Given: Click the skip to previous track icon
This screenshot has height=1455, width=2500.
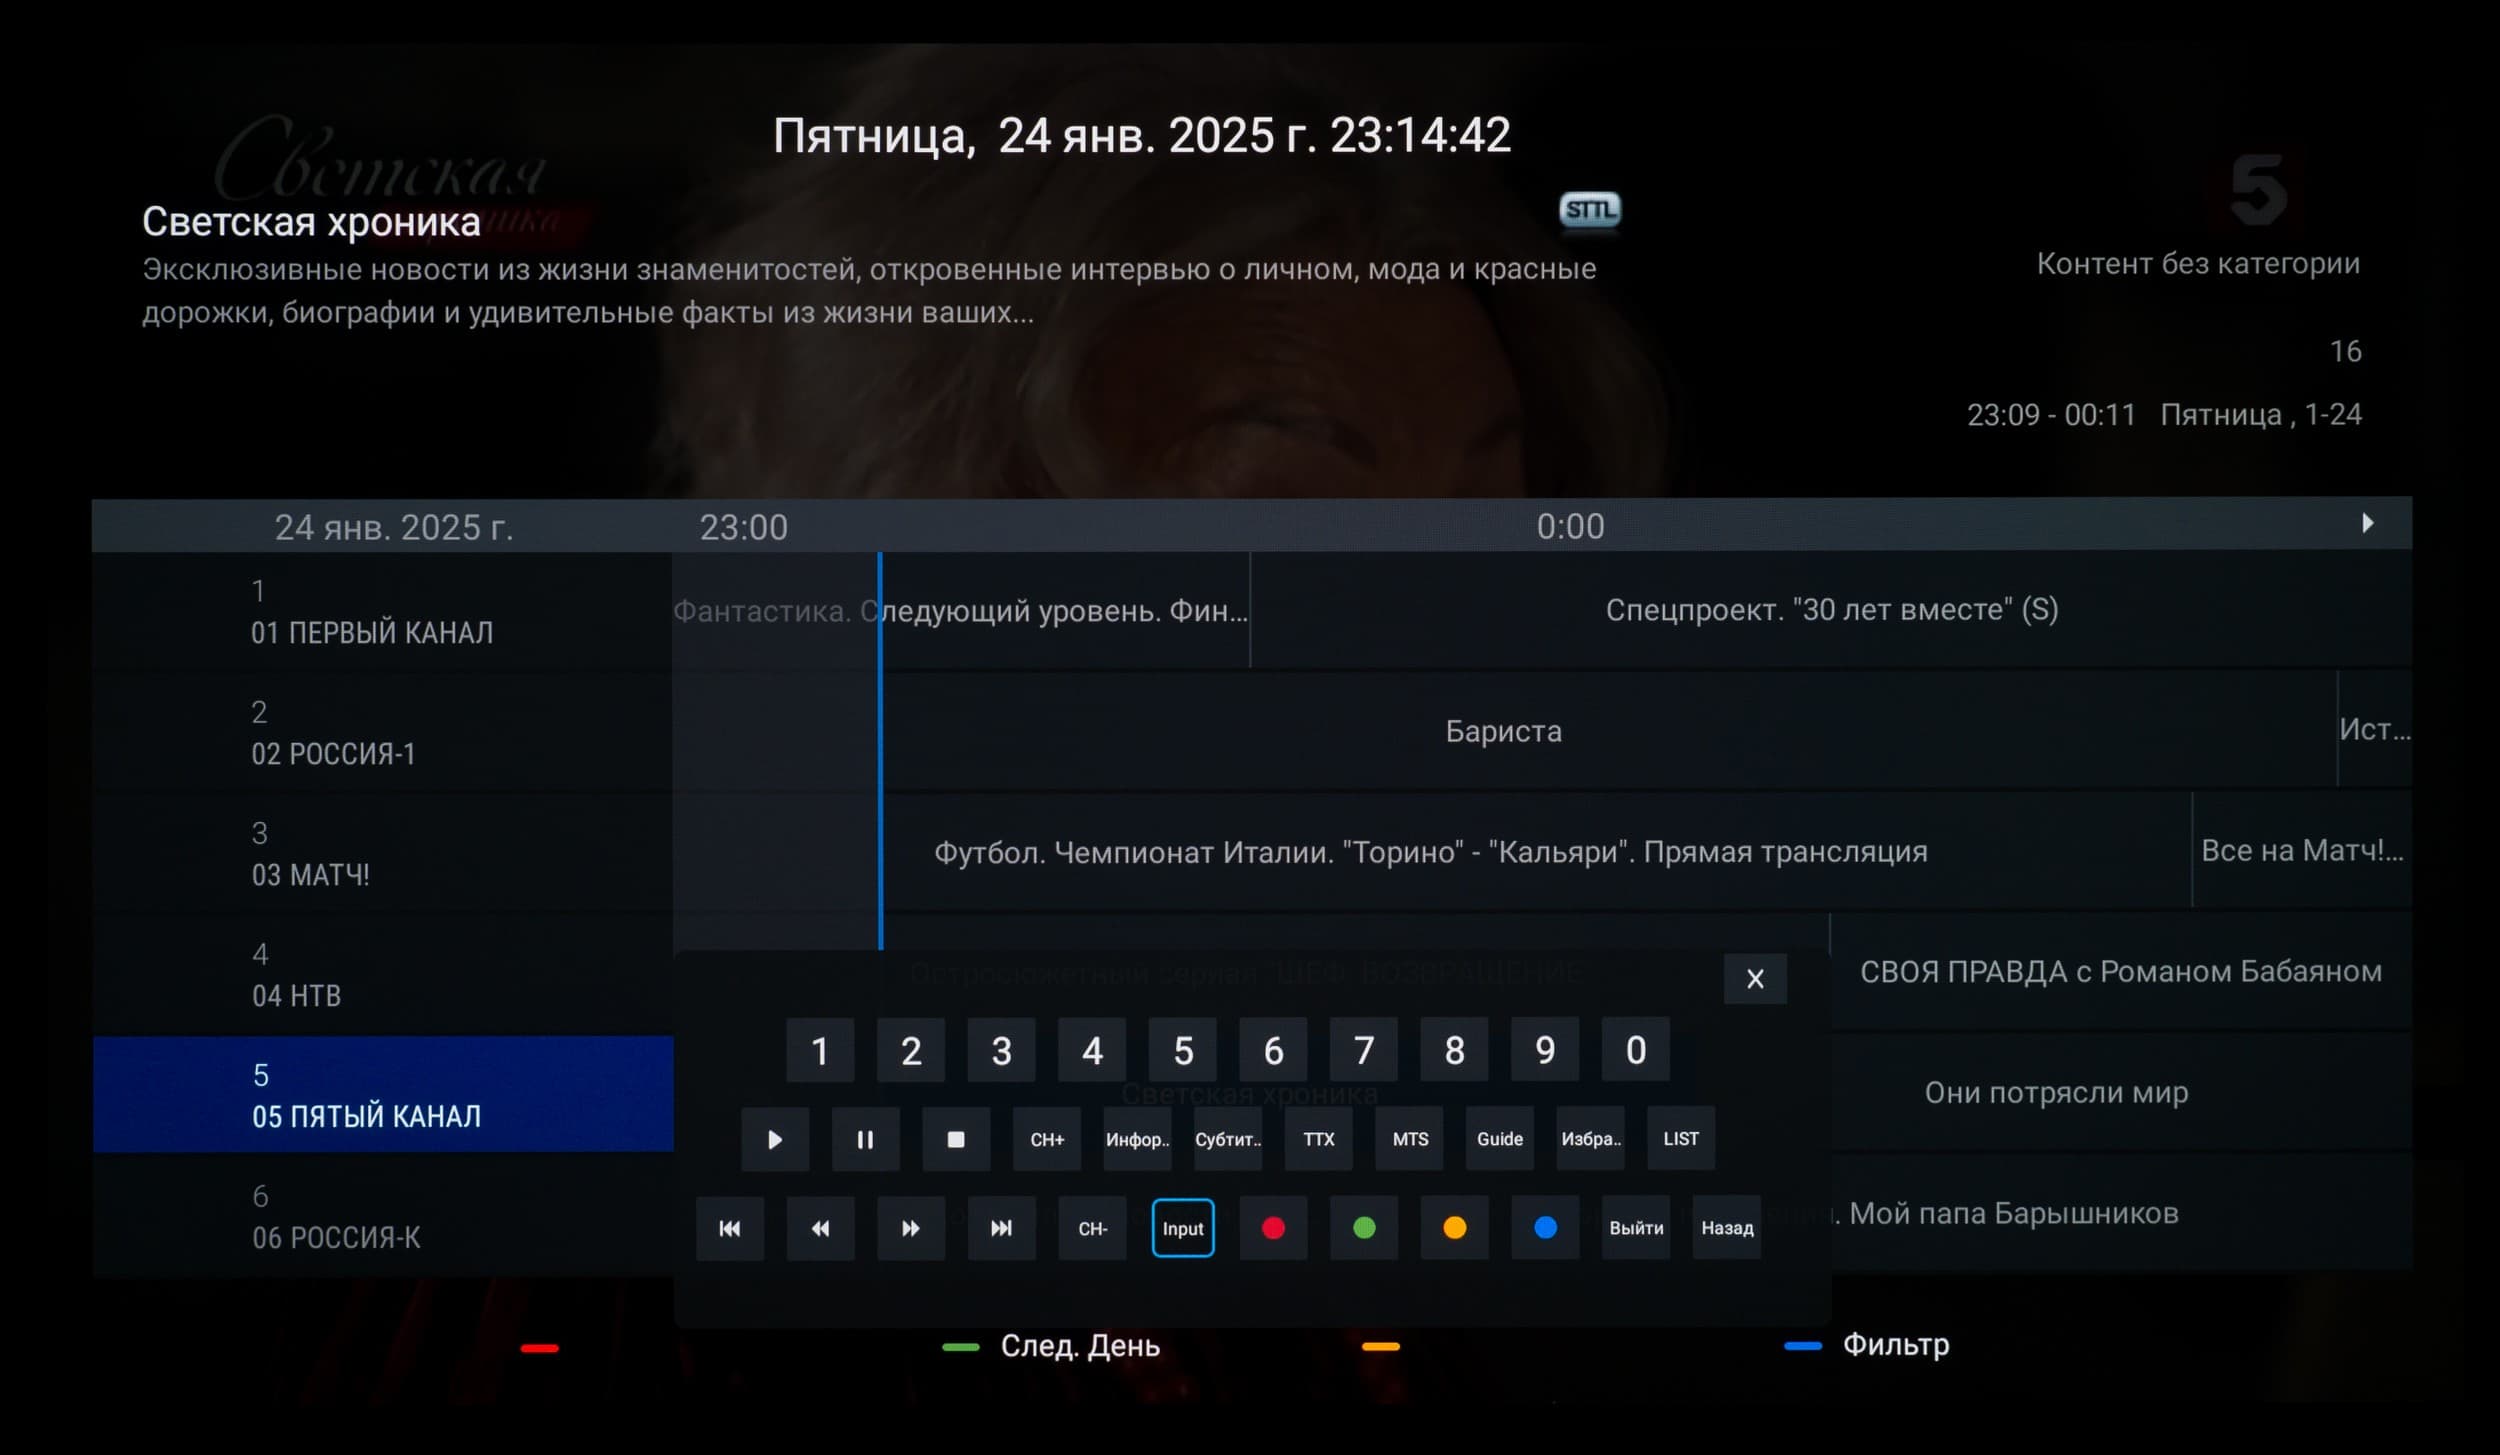Looking at the screenshot, I should [730, 1228].
